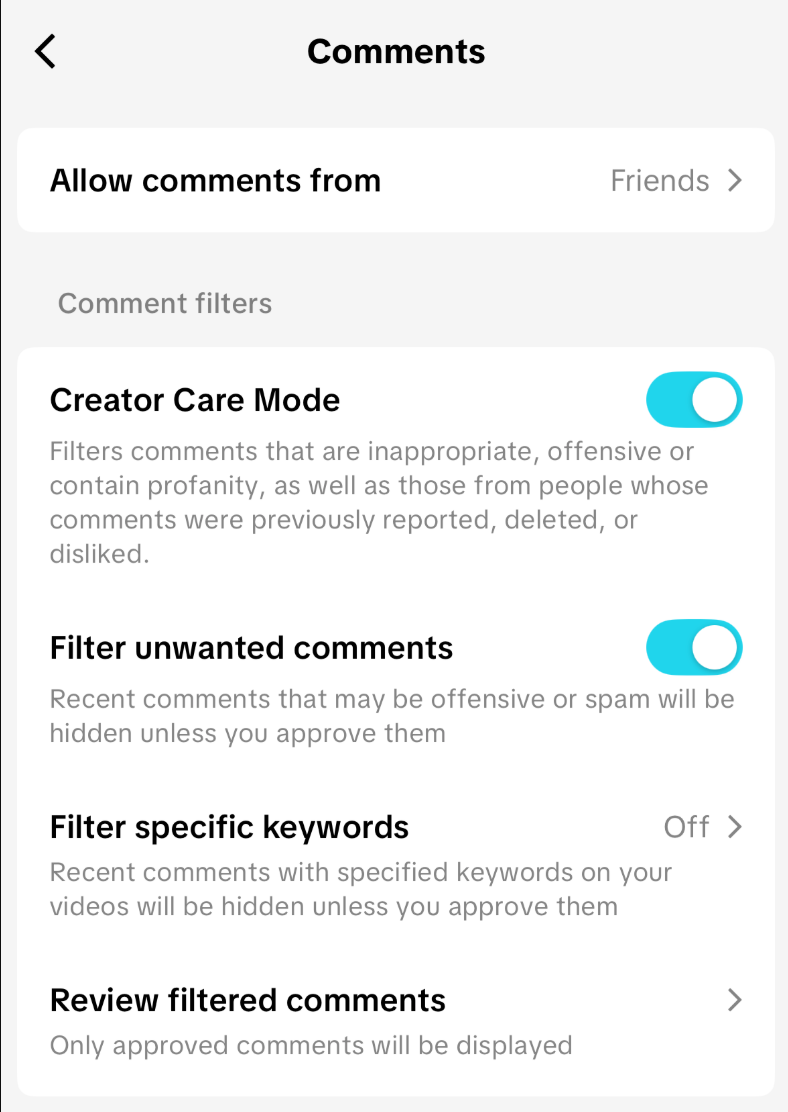This screenshot has height=1112, width=788.
Task: Open the Review filtered comments arrow
Action: click(735, 1000)
